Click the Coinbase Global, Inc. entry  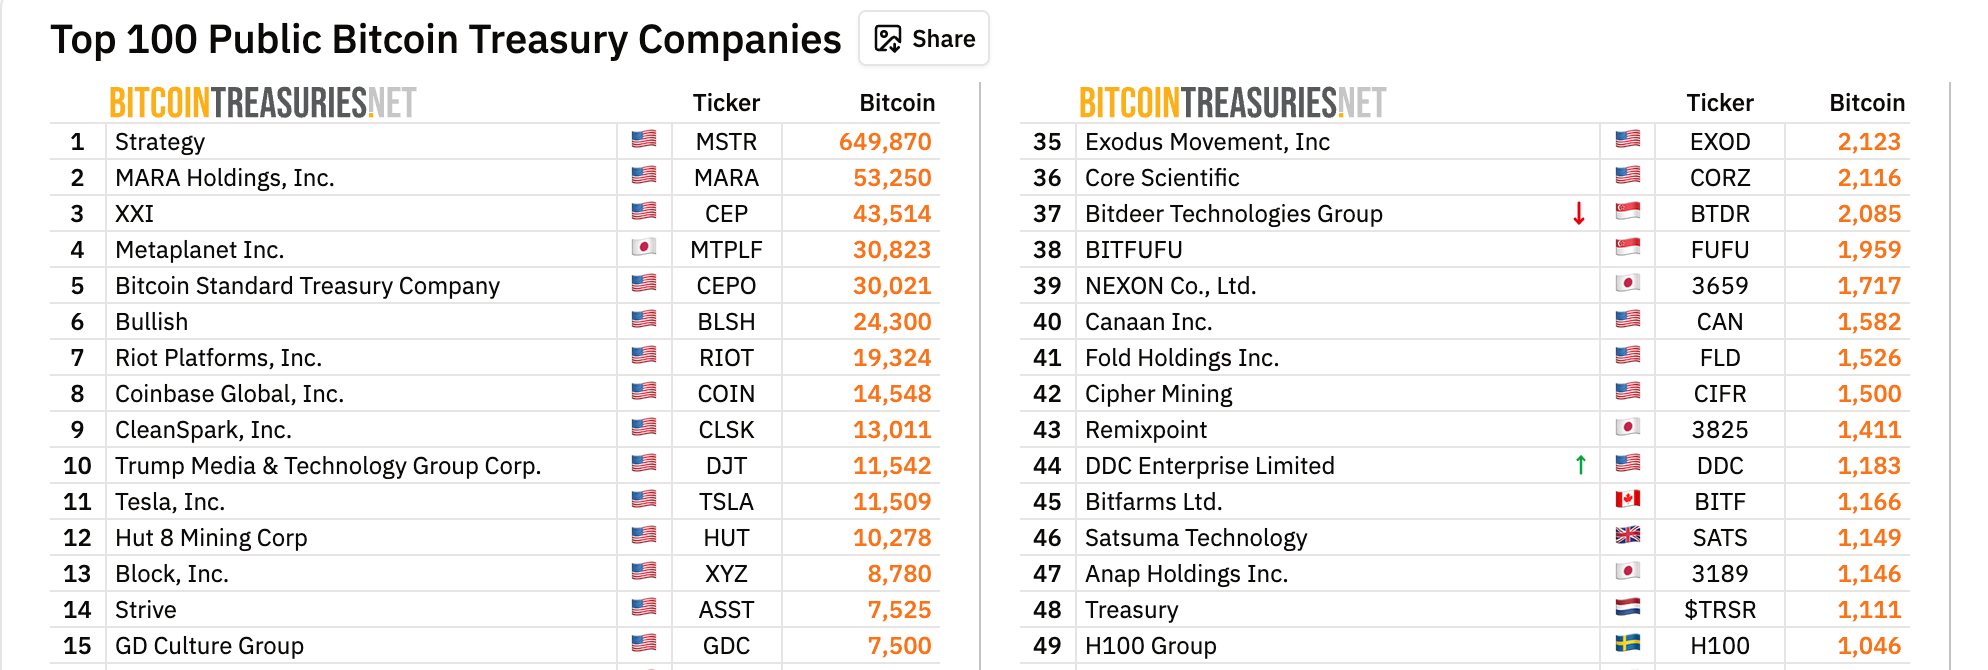pyautogui.click(x=229, y=393)
